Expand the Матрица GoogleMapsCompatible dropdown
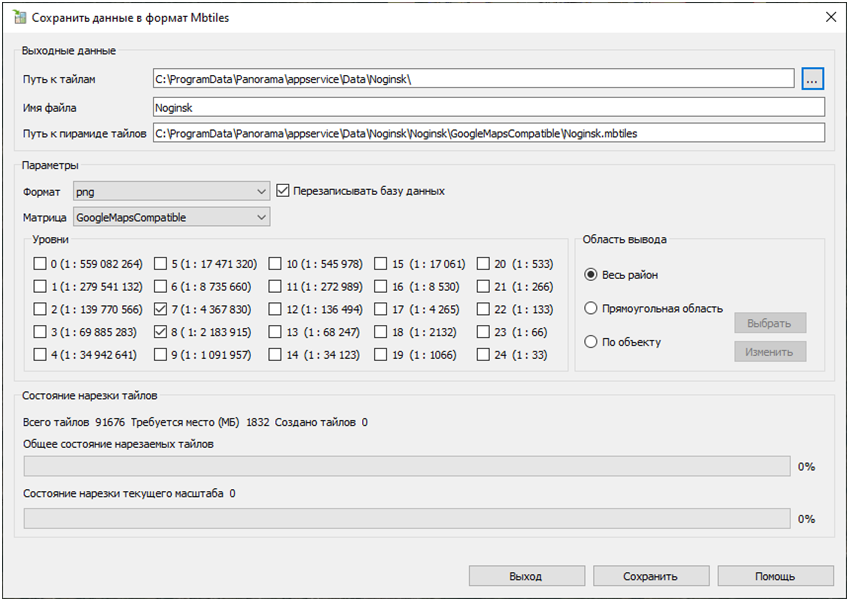849x601 pixels. 171,217
